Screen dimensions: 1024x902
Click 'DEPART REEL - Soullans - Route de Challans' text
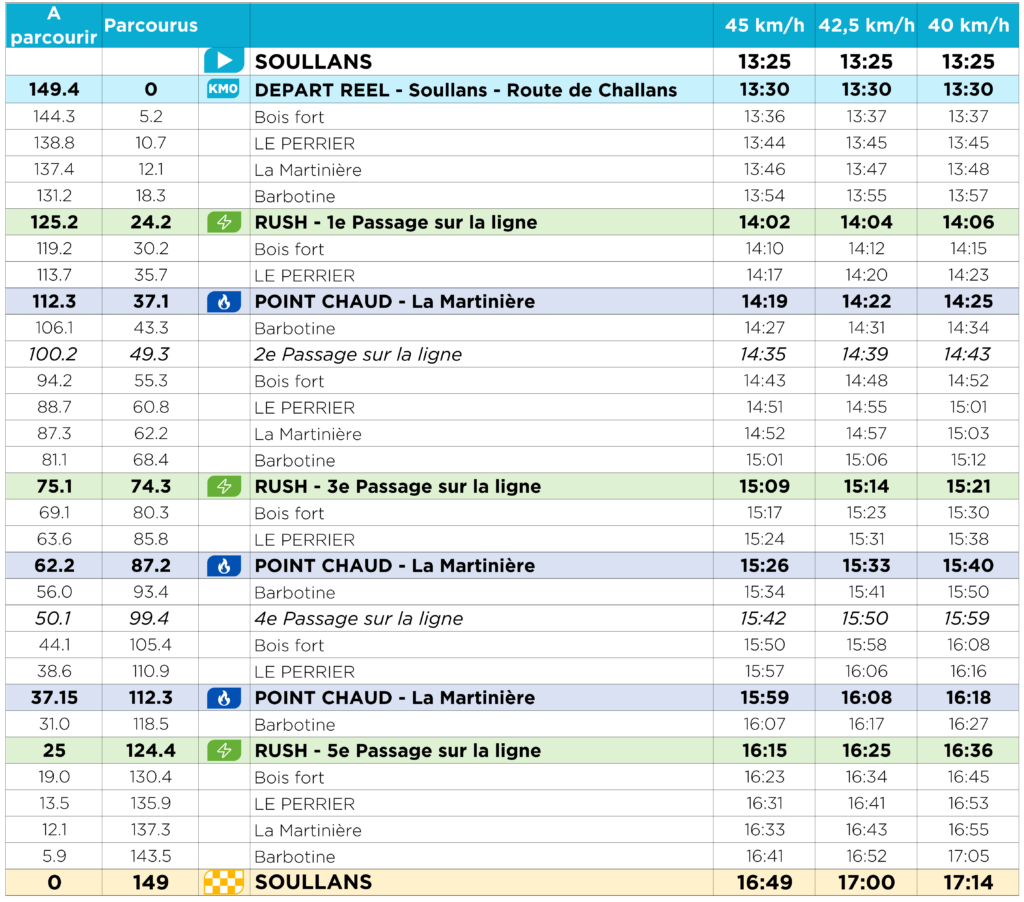pos(466,90)
